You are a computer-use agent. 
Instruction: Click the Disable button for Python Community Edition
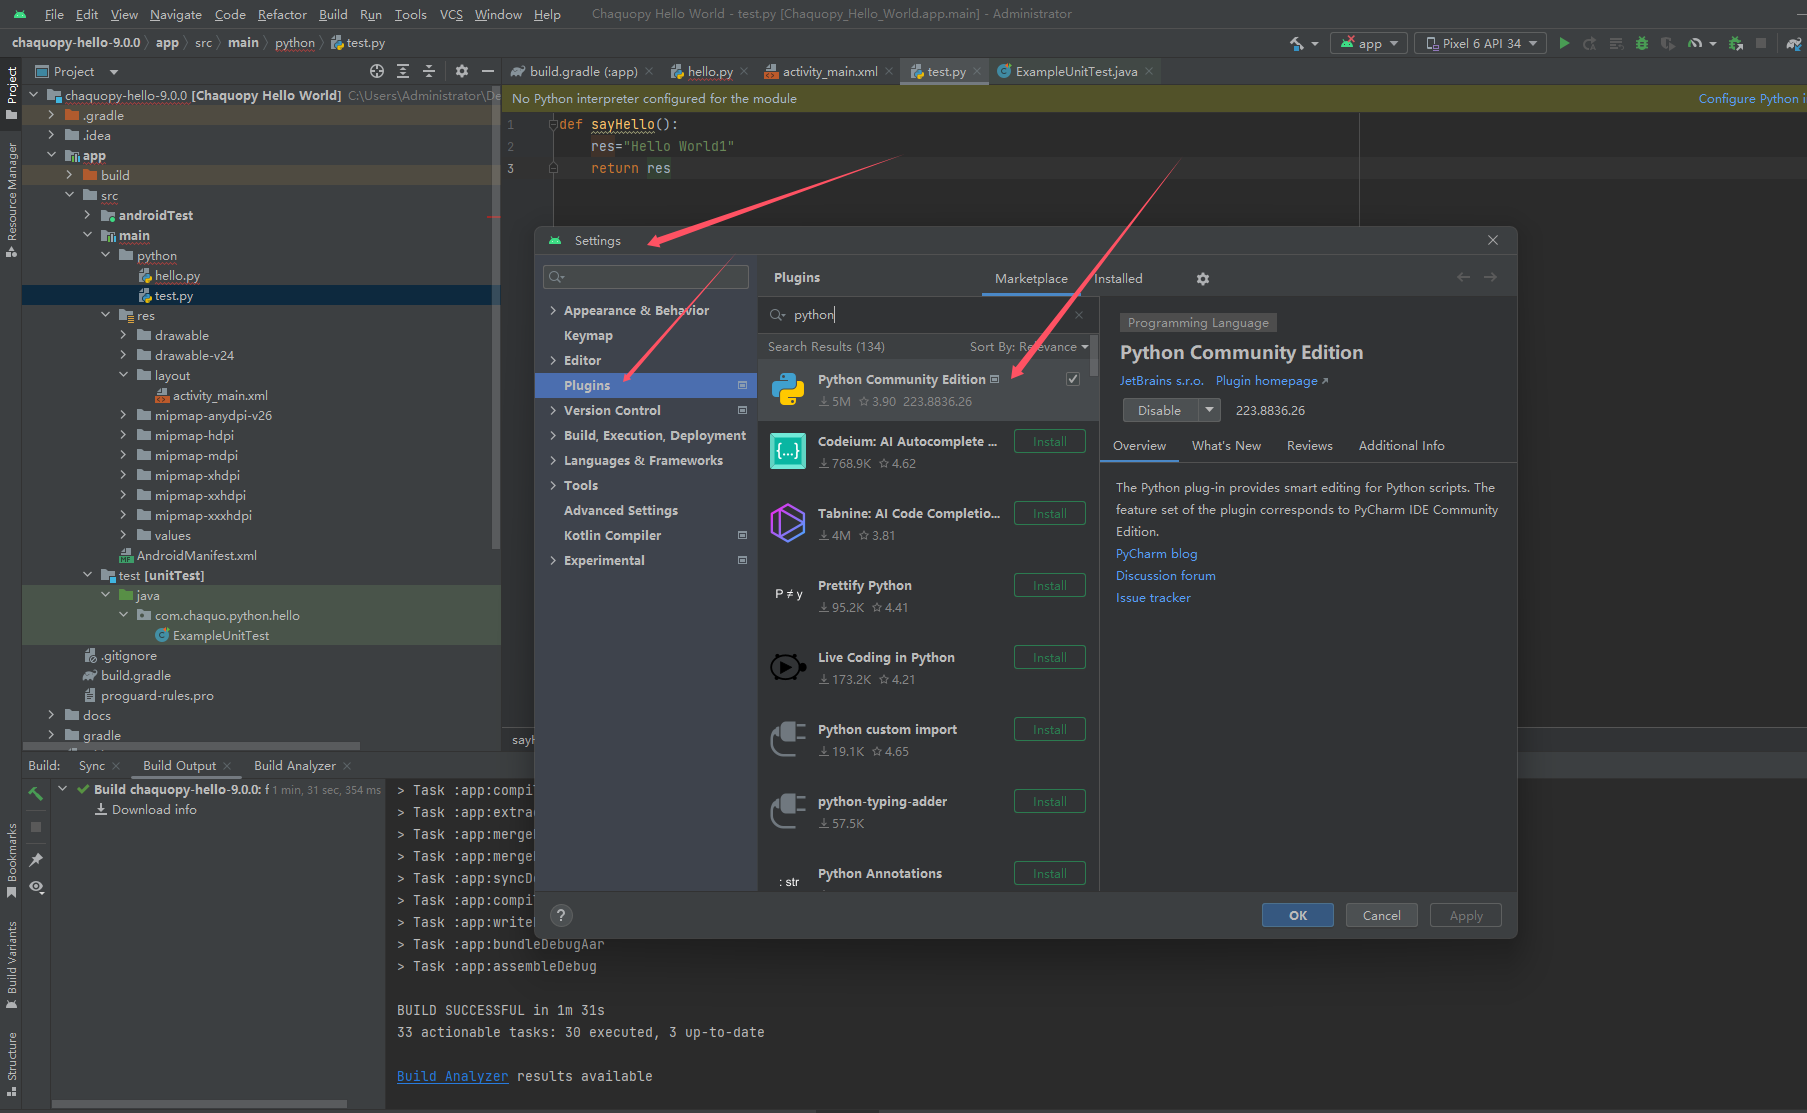1160,410
